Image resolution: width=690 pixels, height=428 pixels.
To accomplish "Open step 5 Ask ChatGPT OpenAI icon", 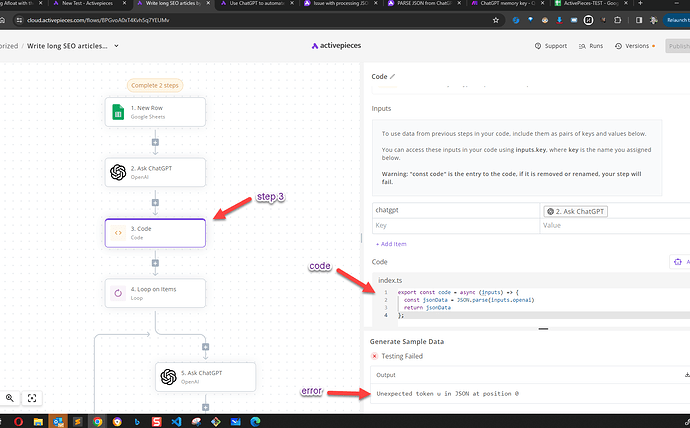I will point(169,377).
